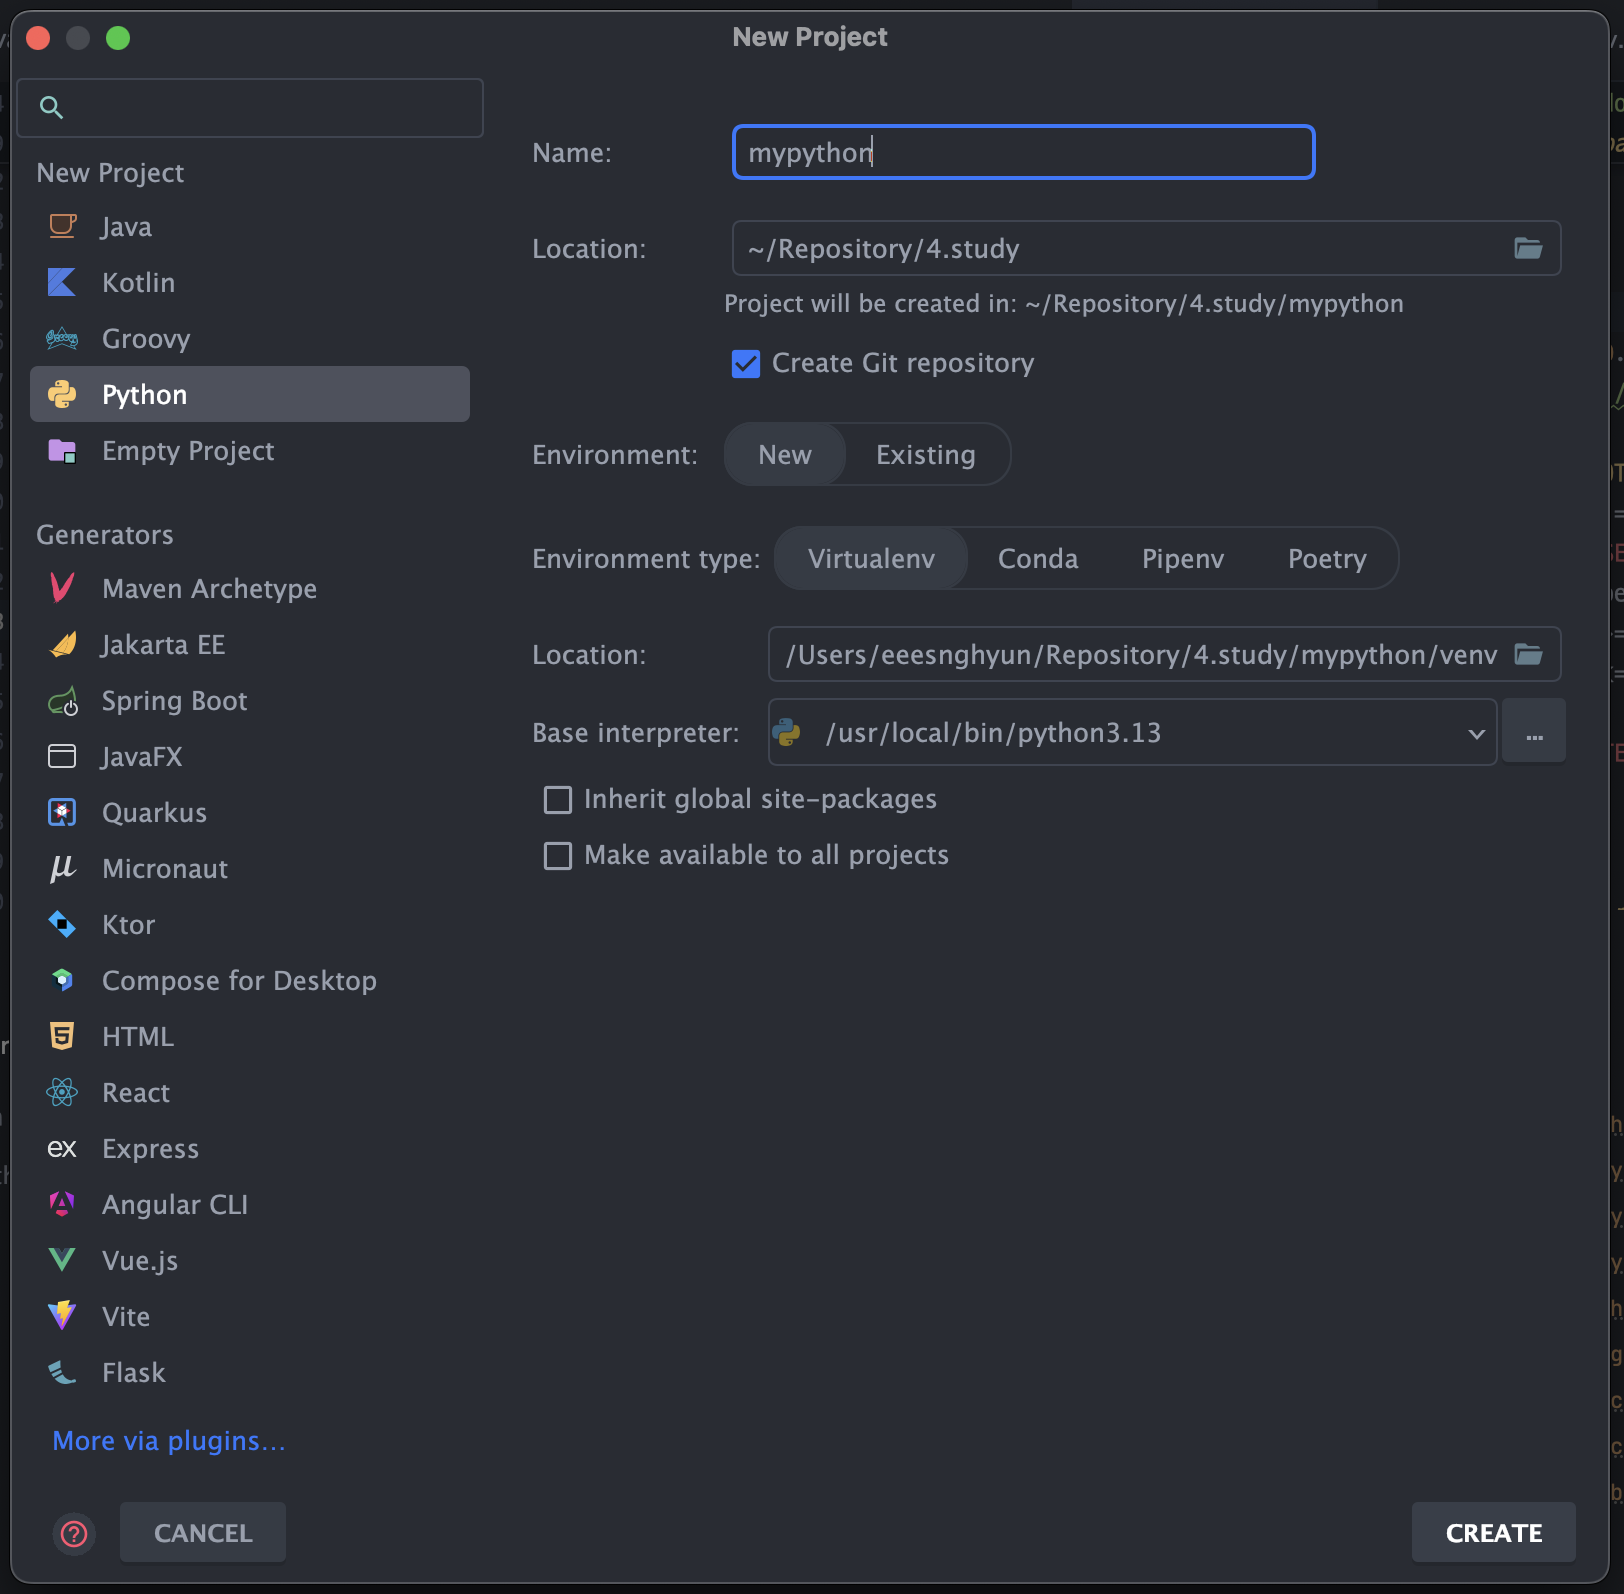Screen dimensions: 1624x1594
Task: Click the Python logo in sidebar
Action: (x=62, y=394)
